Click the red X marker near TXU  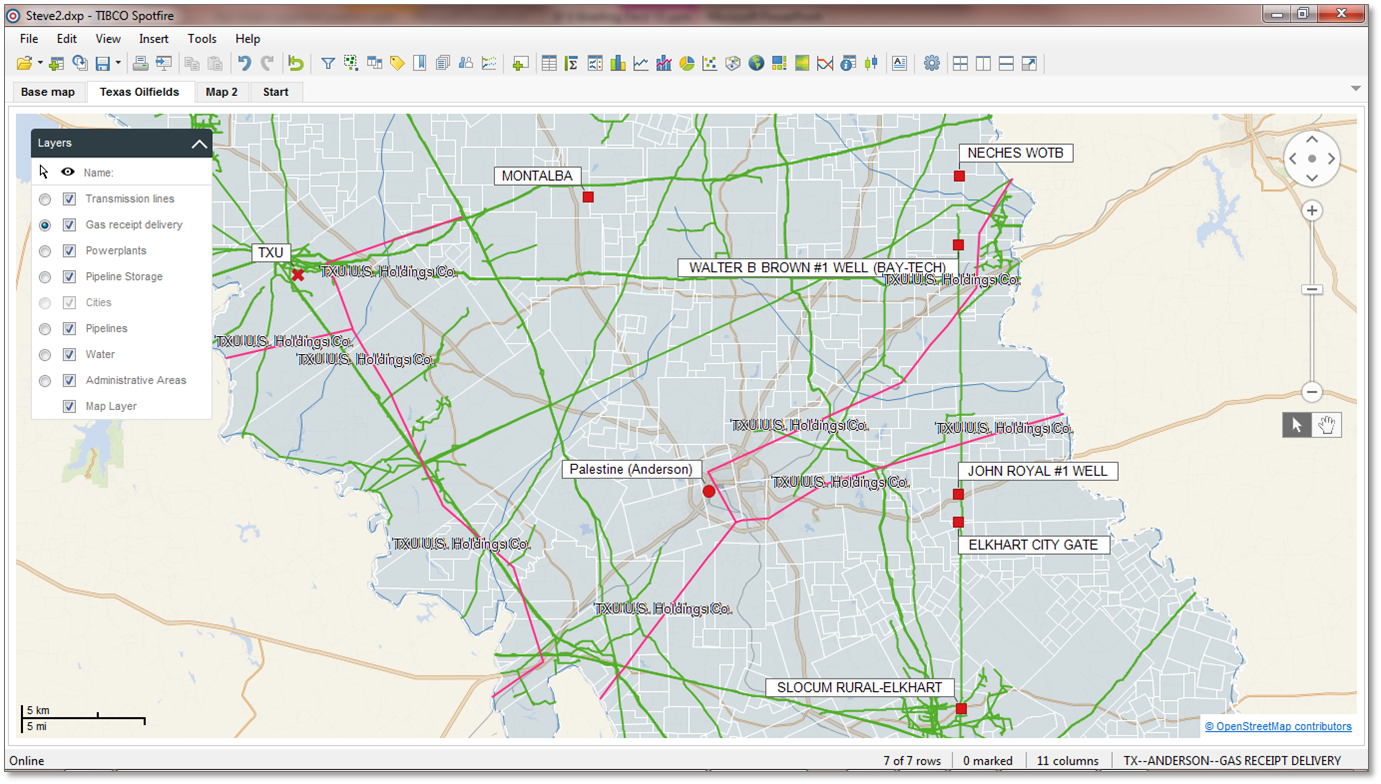[x=297, y=274]
